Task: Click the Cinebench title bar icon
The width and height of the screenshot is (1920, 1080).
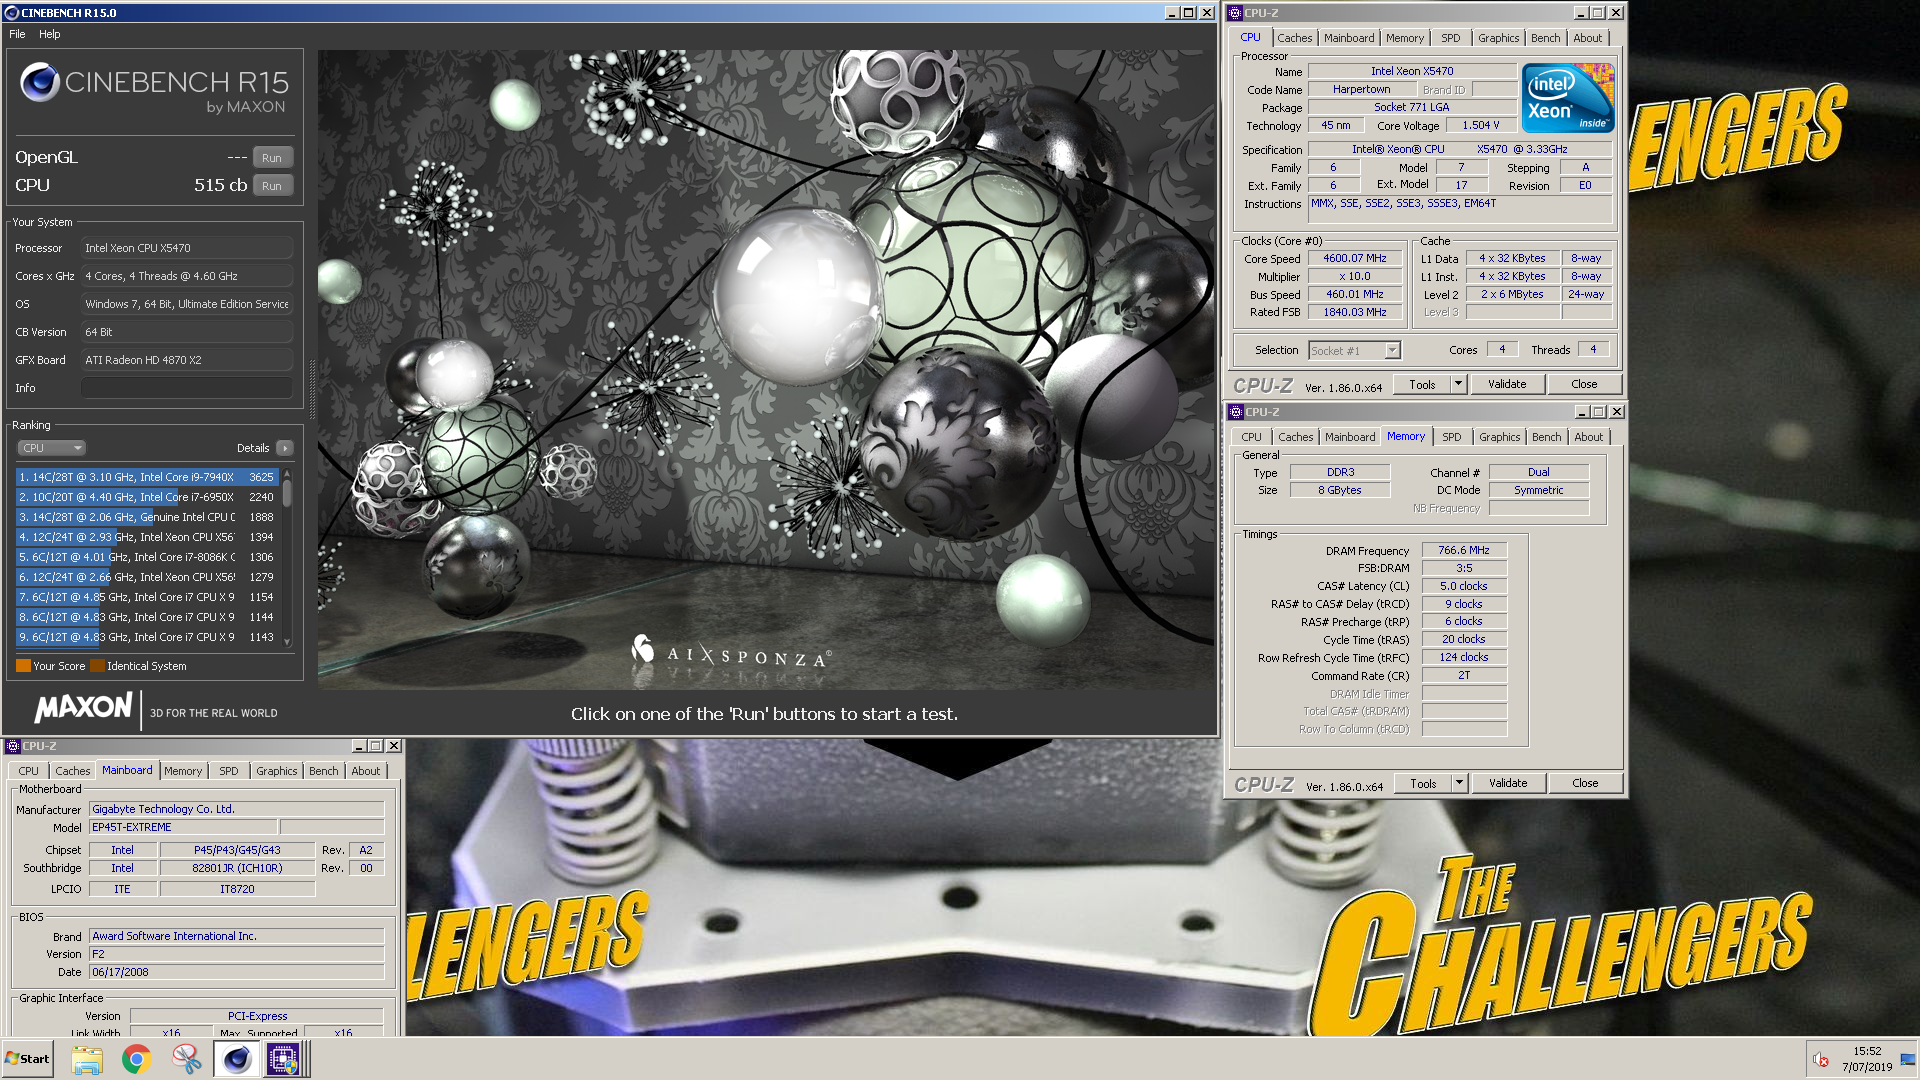Action: coord(11,13)
